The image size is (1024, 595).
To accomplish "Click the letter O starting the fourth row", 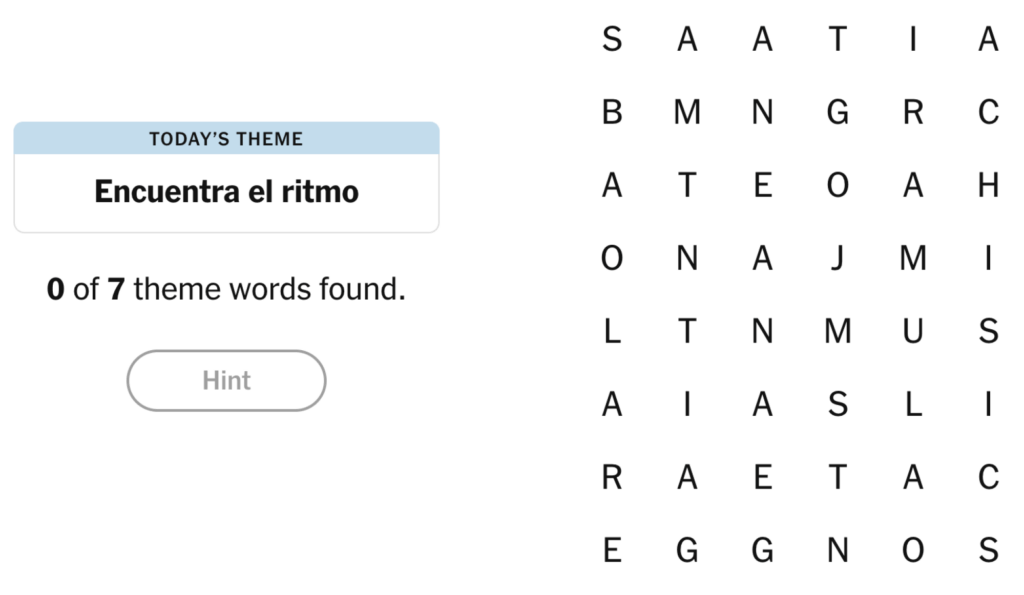I will (612, 258).
